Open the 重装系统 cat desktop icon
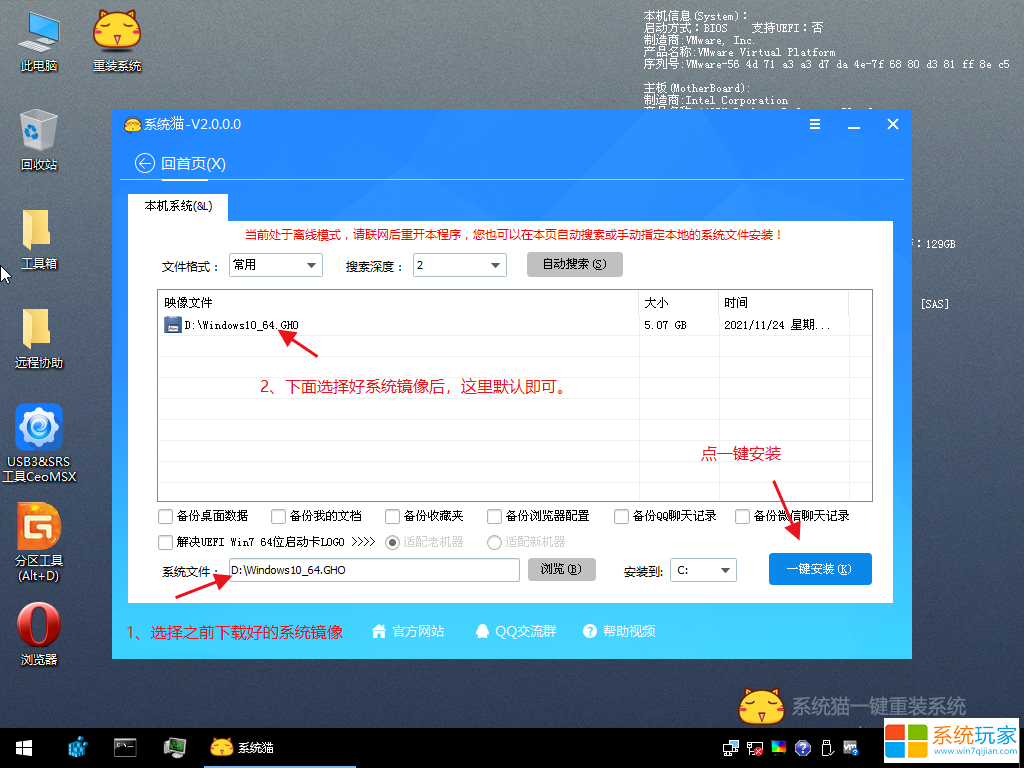Image resolution: width=1024 pixels, height=768 pixels. pos(117,41)
